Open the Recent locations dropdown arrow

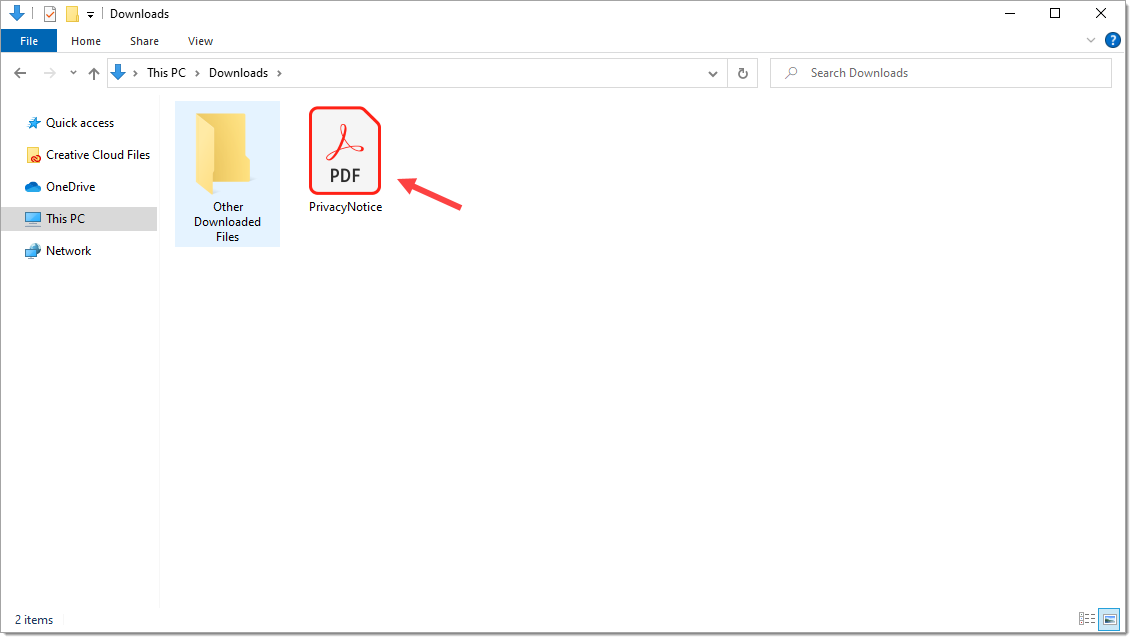coord(73,73)
